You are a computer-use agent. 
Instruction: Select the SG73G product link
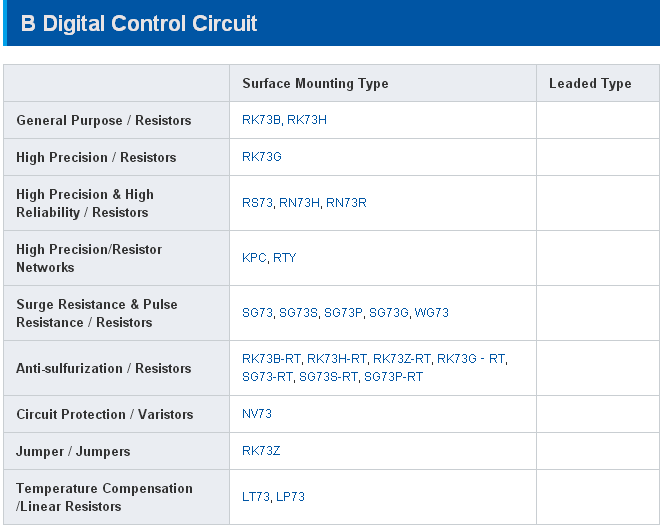point(389,313)
